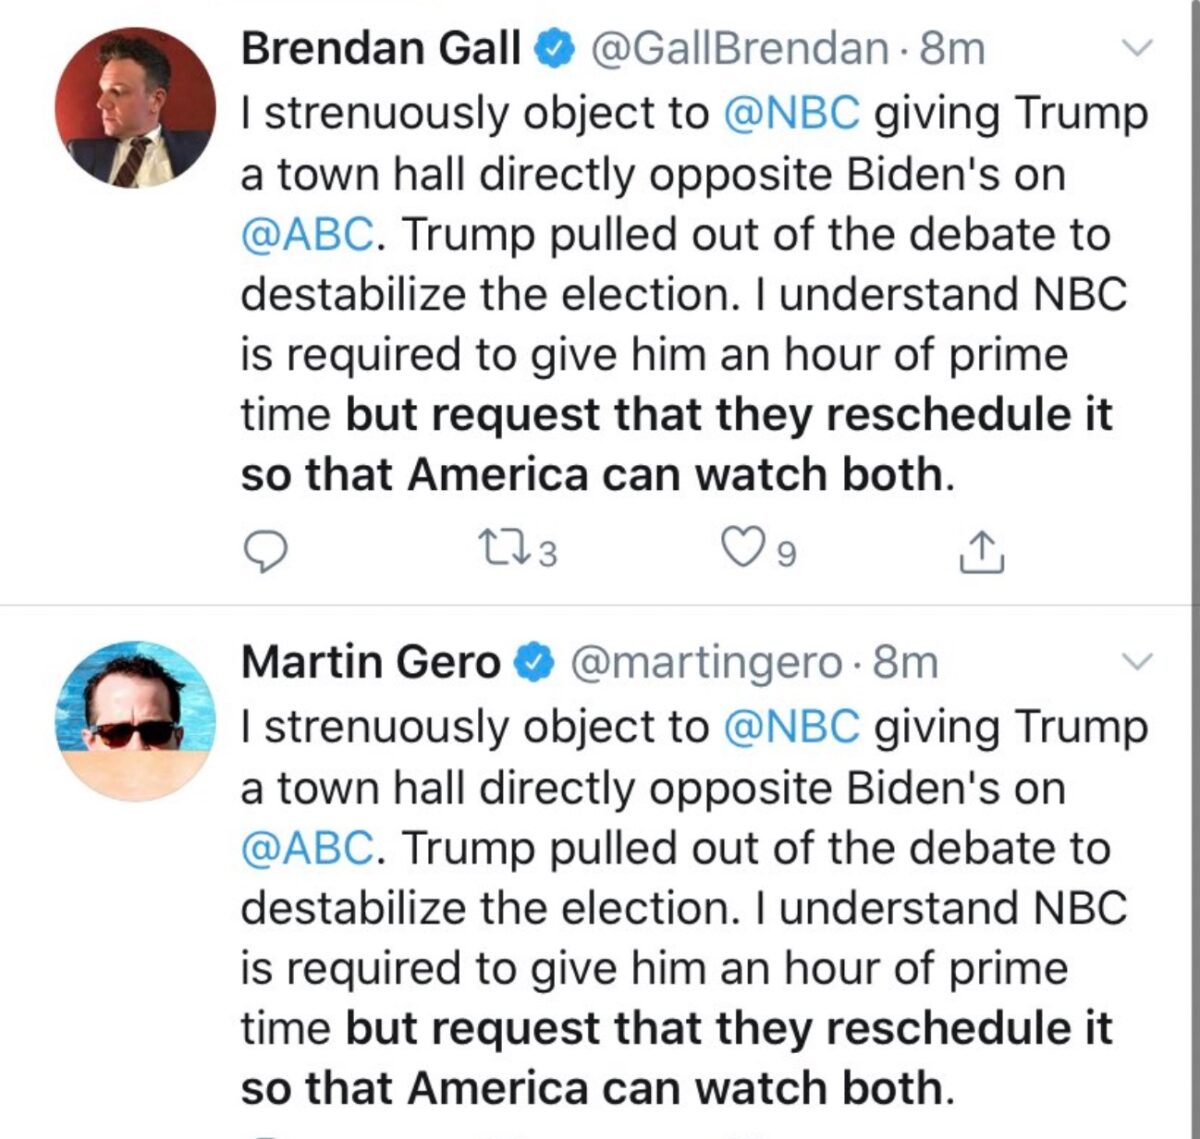Open the @GallBrendan handle
The image size is (1200, 1139).
[x=739, y=48]
